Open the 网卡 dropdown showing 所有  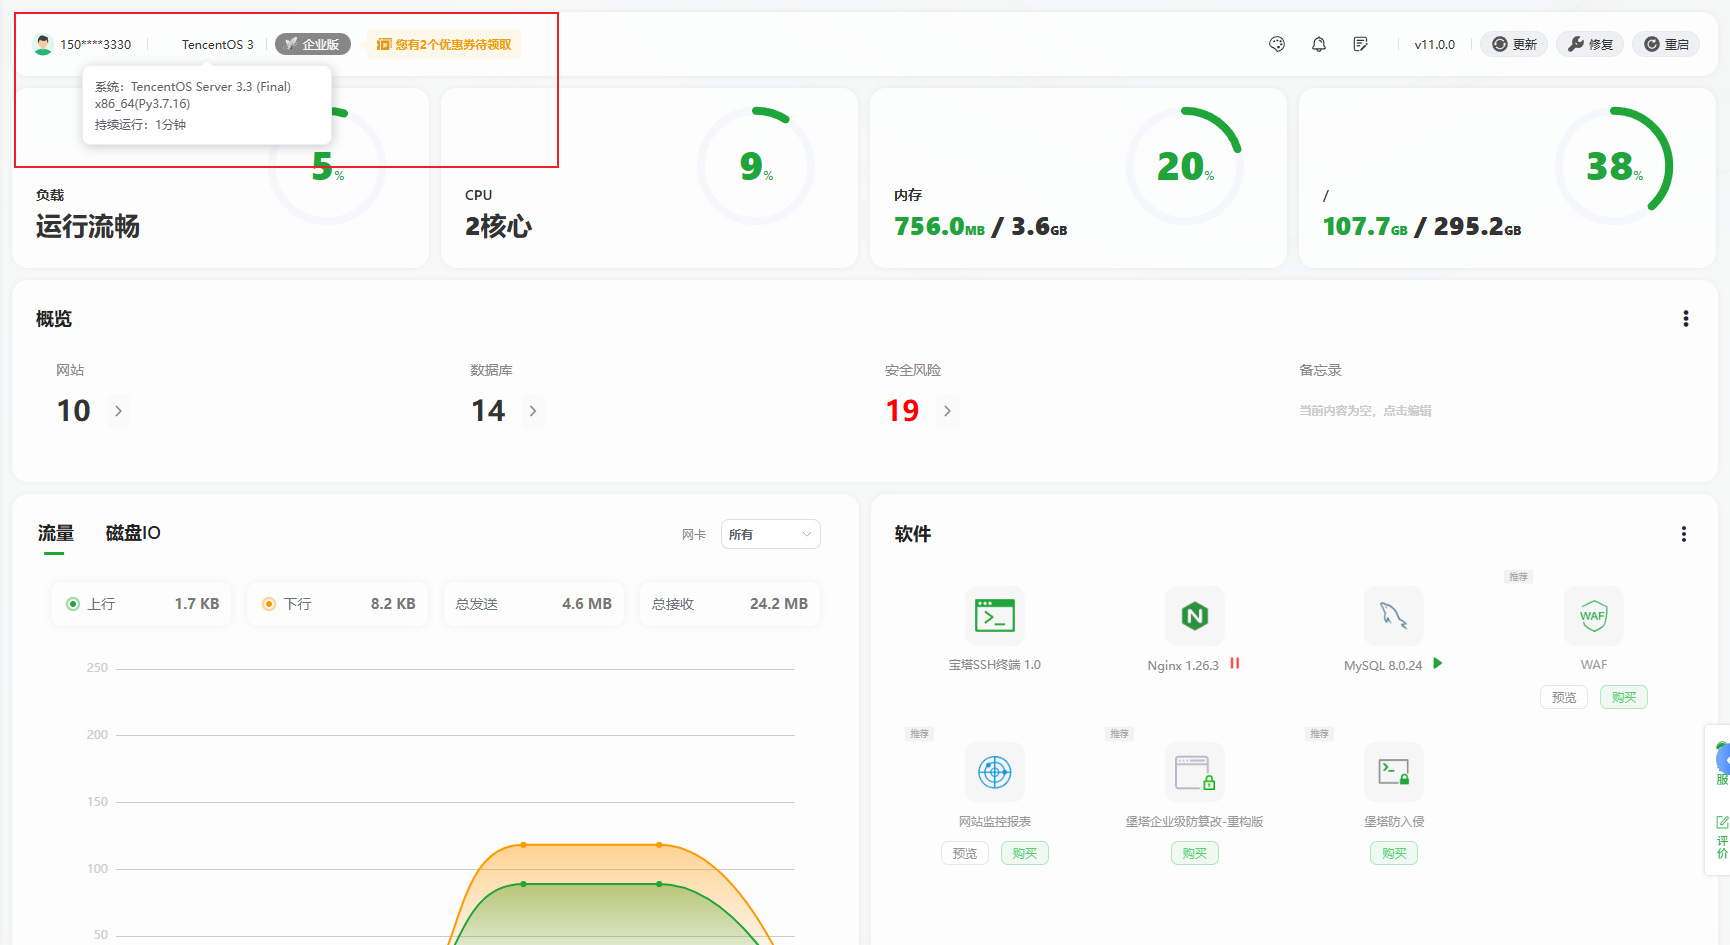click(x=770, y=535)
